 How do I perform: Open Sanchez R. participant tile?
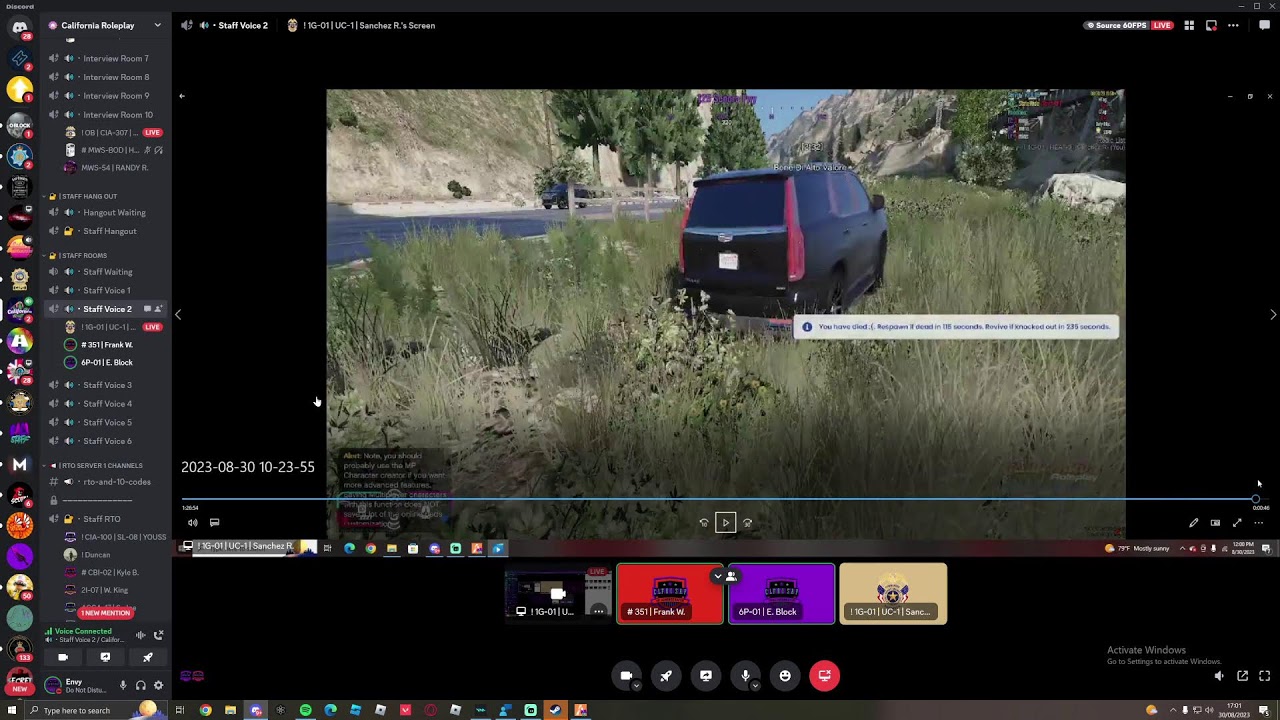point(893,594)
